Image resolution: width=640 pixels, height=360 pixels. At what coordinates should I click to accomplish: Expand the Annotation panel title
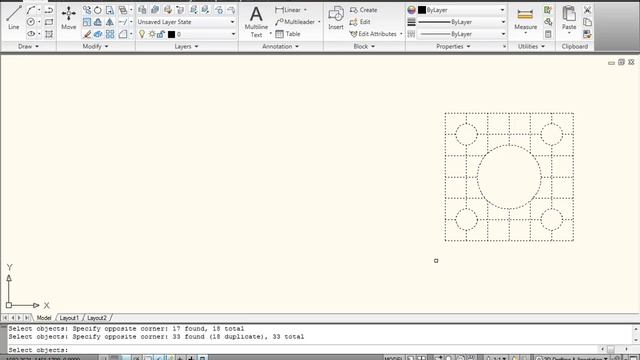point(280,47)
